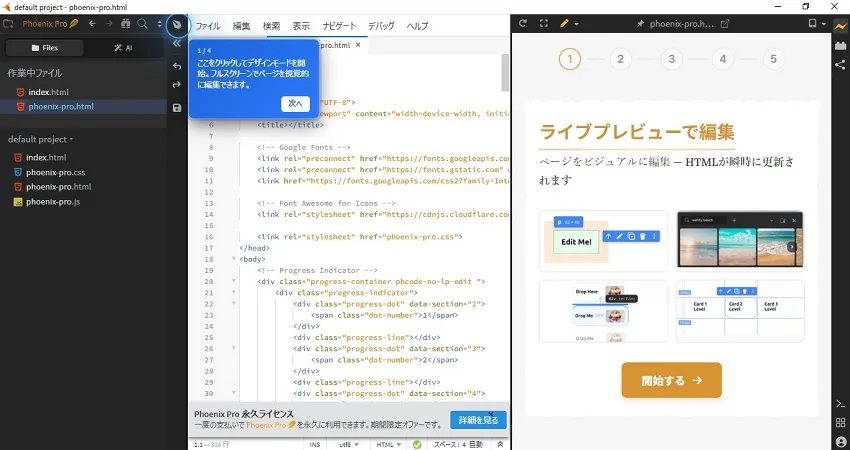850x450 pixels.
Task: Open the user profile icon
Action: 841,441
